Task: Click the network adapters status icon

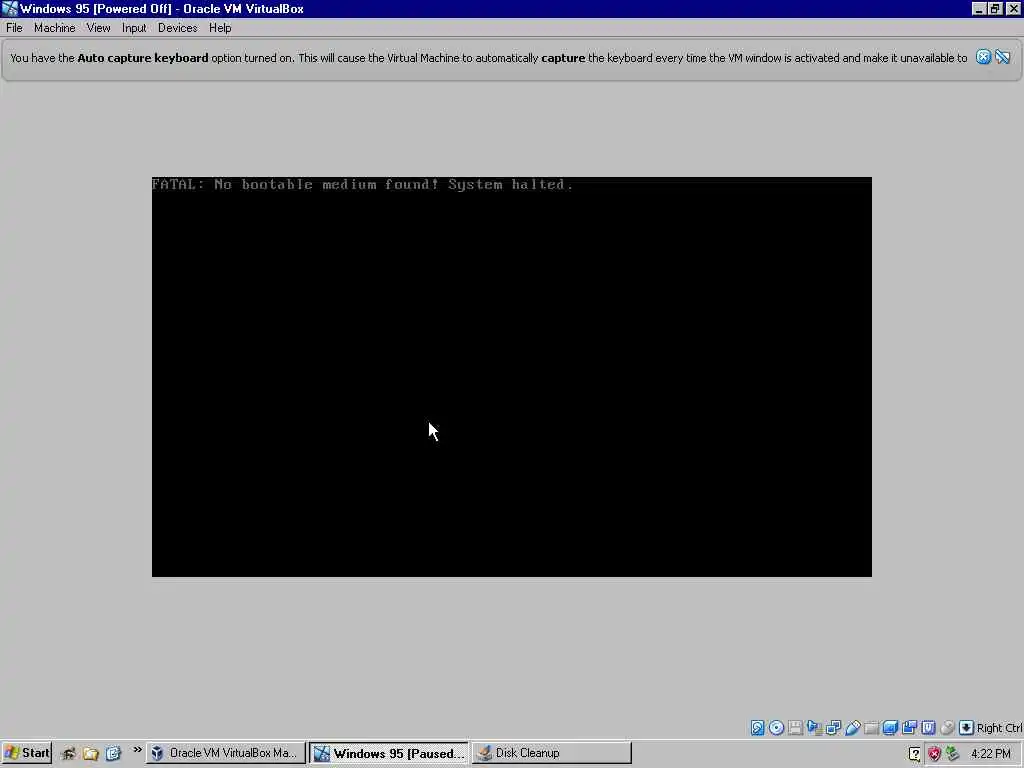Action: (833, 728)
